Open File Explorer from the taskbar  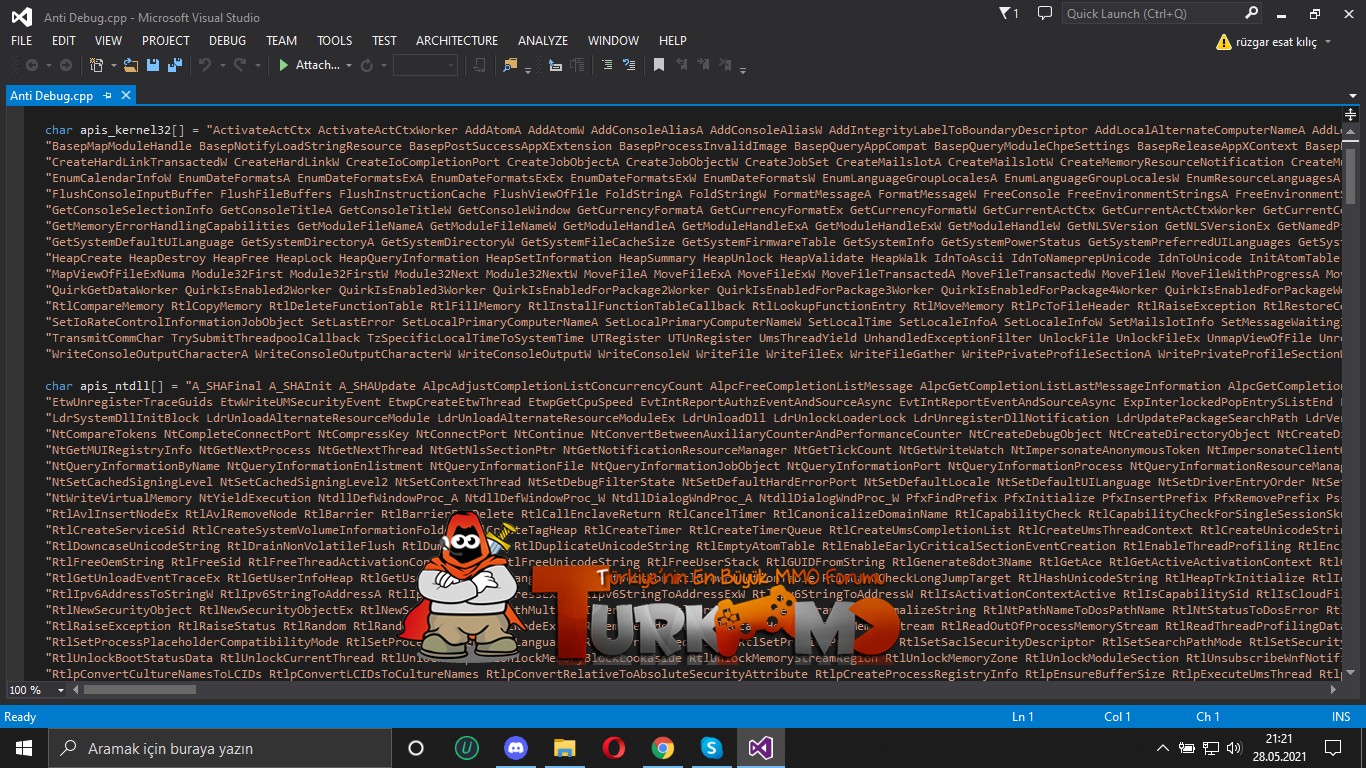coord(565,748)
